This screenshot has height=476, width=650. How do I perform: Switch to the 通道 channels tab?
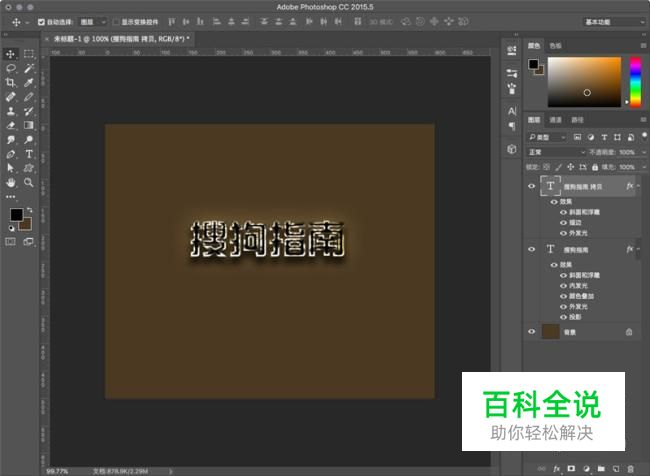click(555, 120)
